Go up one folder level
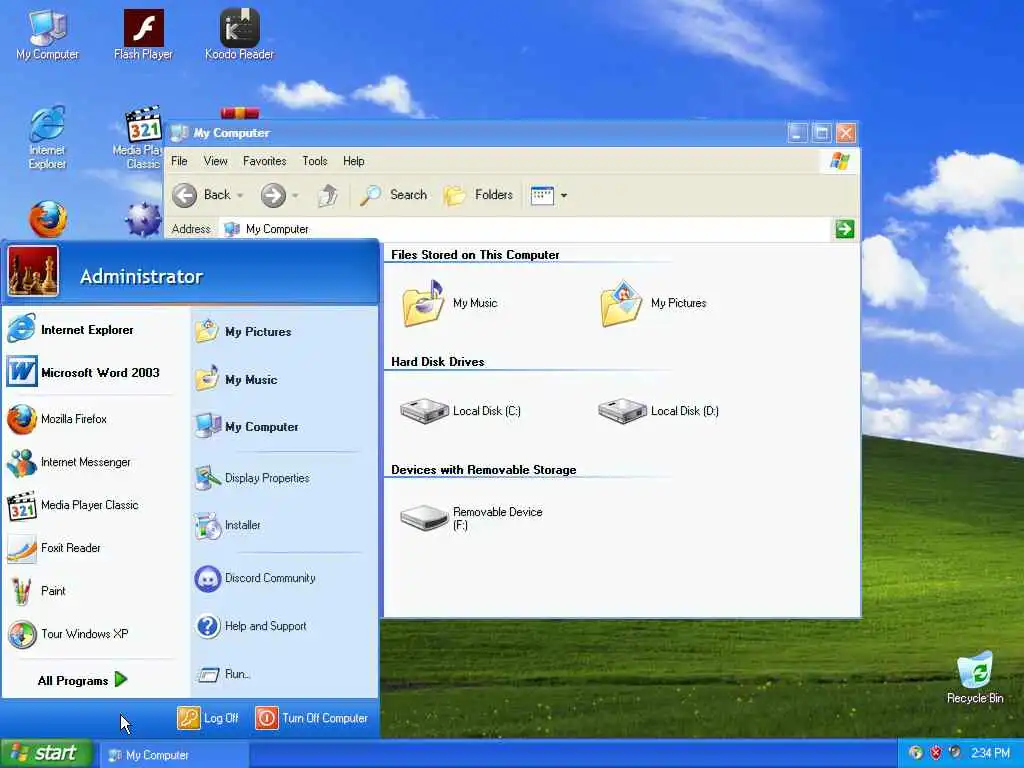The image size is (1024, 768). click(x=328, y=195)
